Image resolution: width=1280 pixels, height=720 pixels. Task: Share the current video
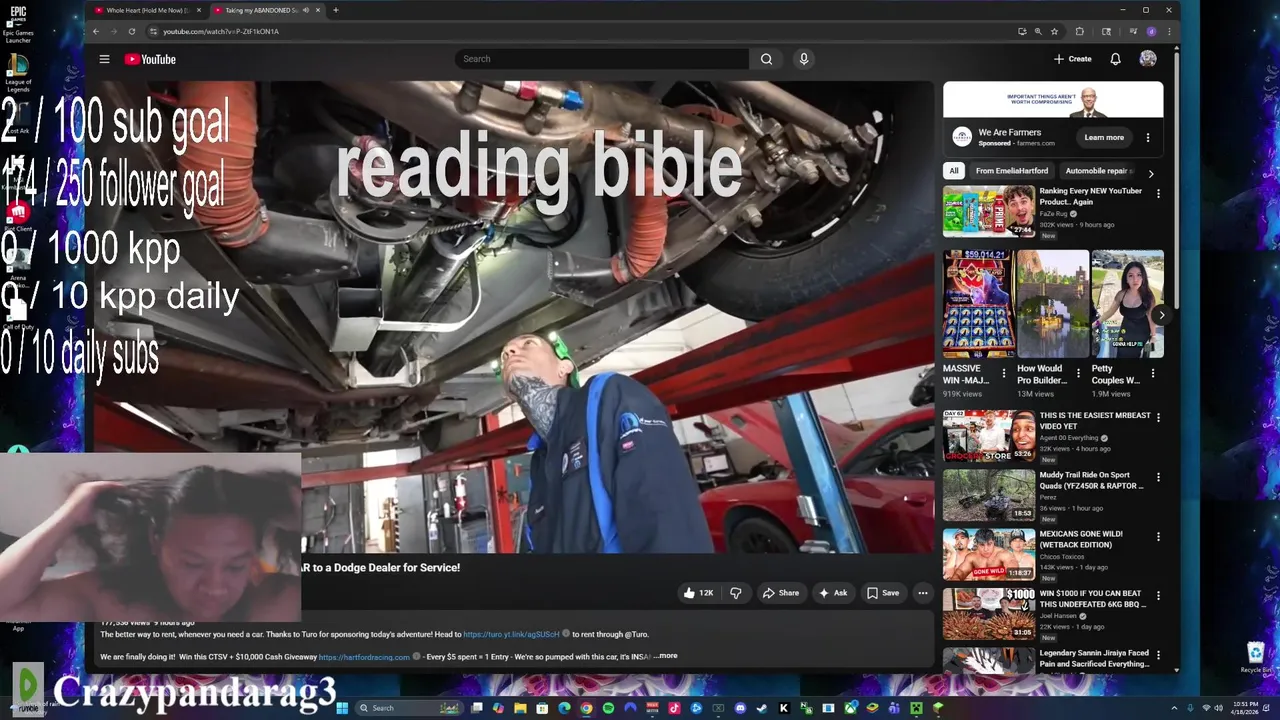pos(781,593)
